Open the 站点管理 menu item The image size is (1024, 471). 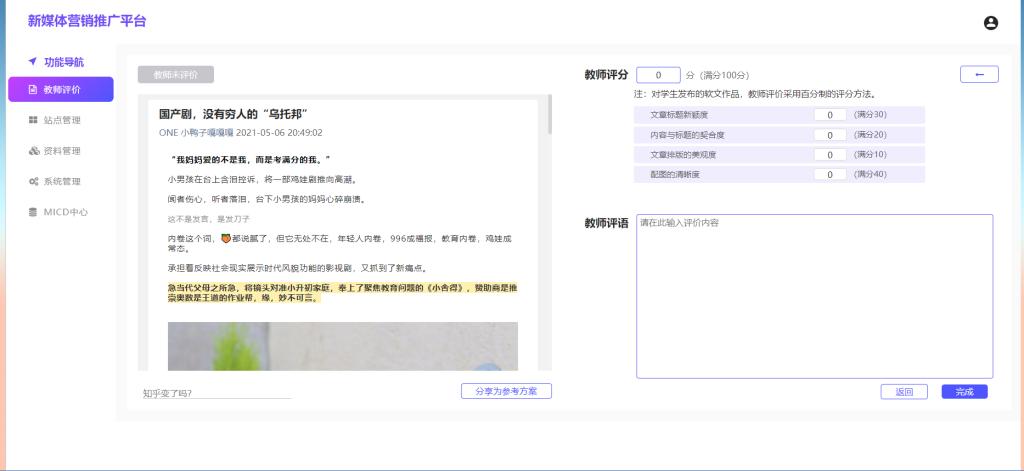point(61,120)
